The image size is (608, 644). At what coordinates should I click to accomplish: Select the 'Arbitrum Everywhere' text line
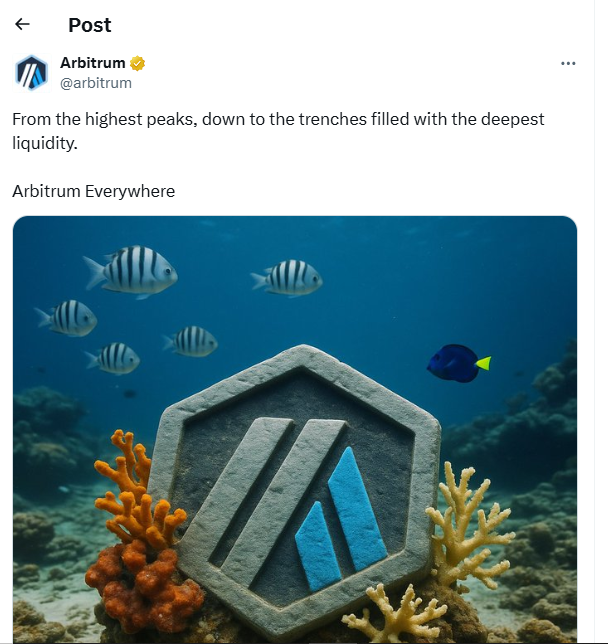click(x=93, y=191)
